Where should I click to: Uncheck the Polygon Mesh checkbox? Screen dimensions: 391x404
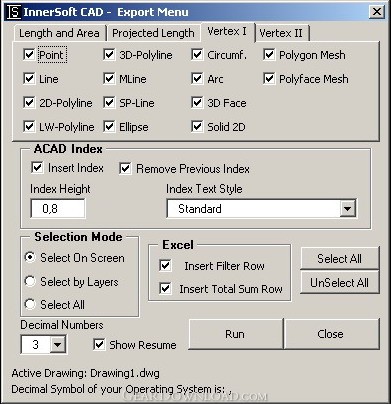269,54
